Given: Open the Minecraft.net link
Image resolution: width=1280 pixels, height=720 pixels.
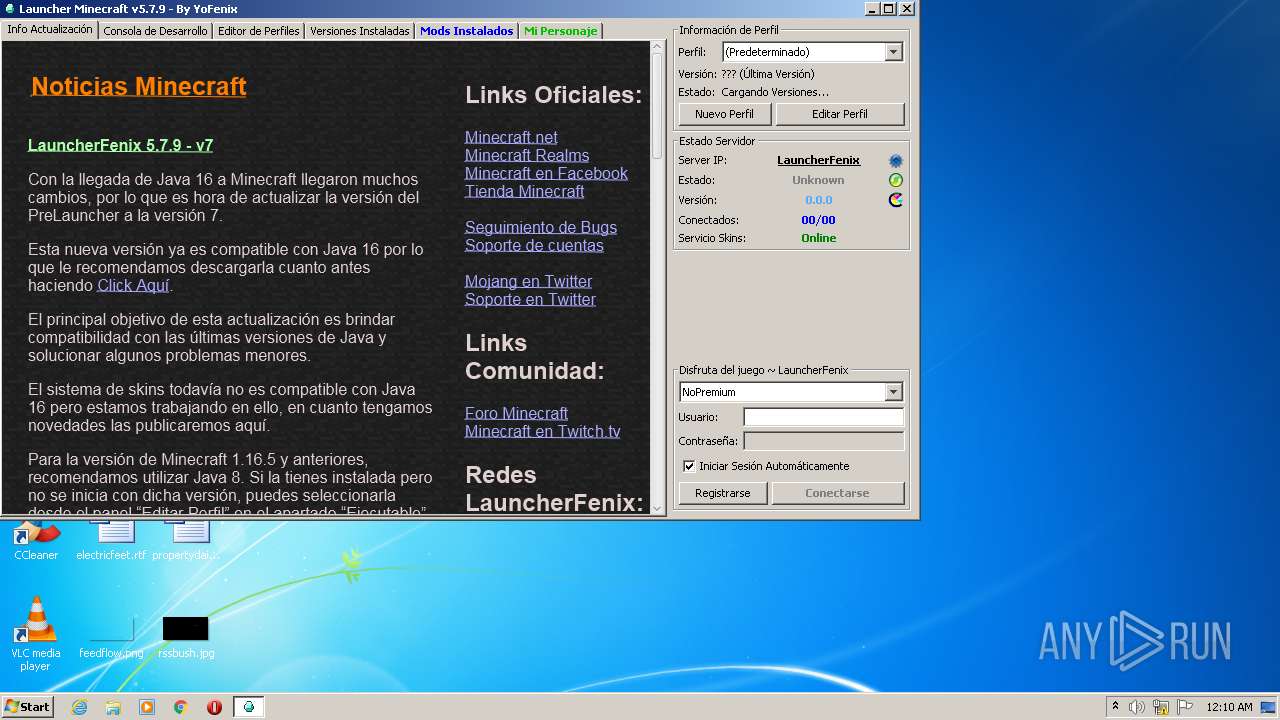Looking at the screenshot, I should (x=511, y=137).
